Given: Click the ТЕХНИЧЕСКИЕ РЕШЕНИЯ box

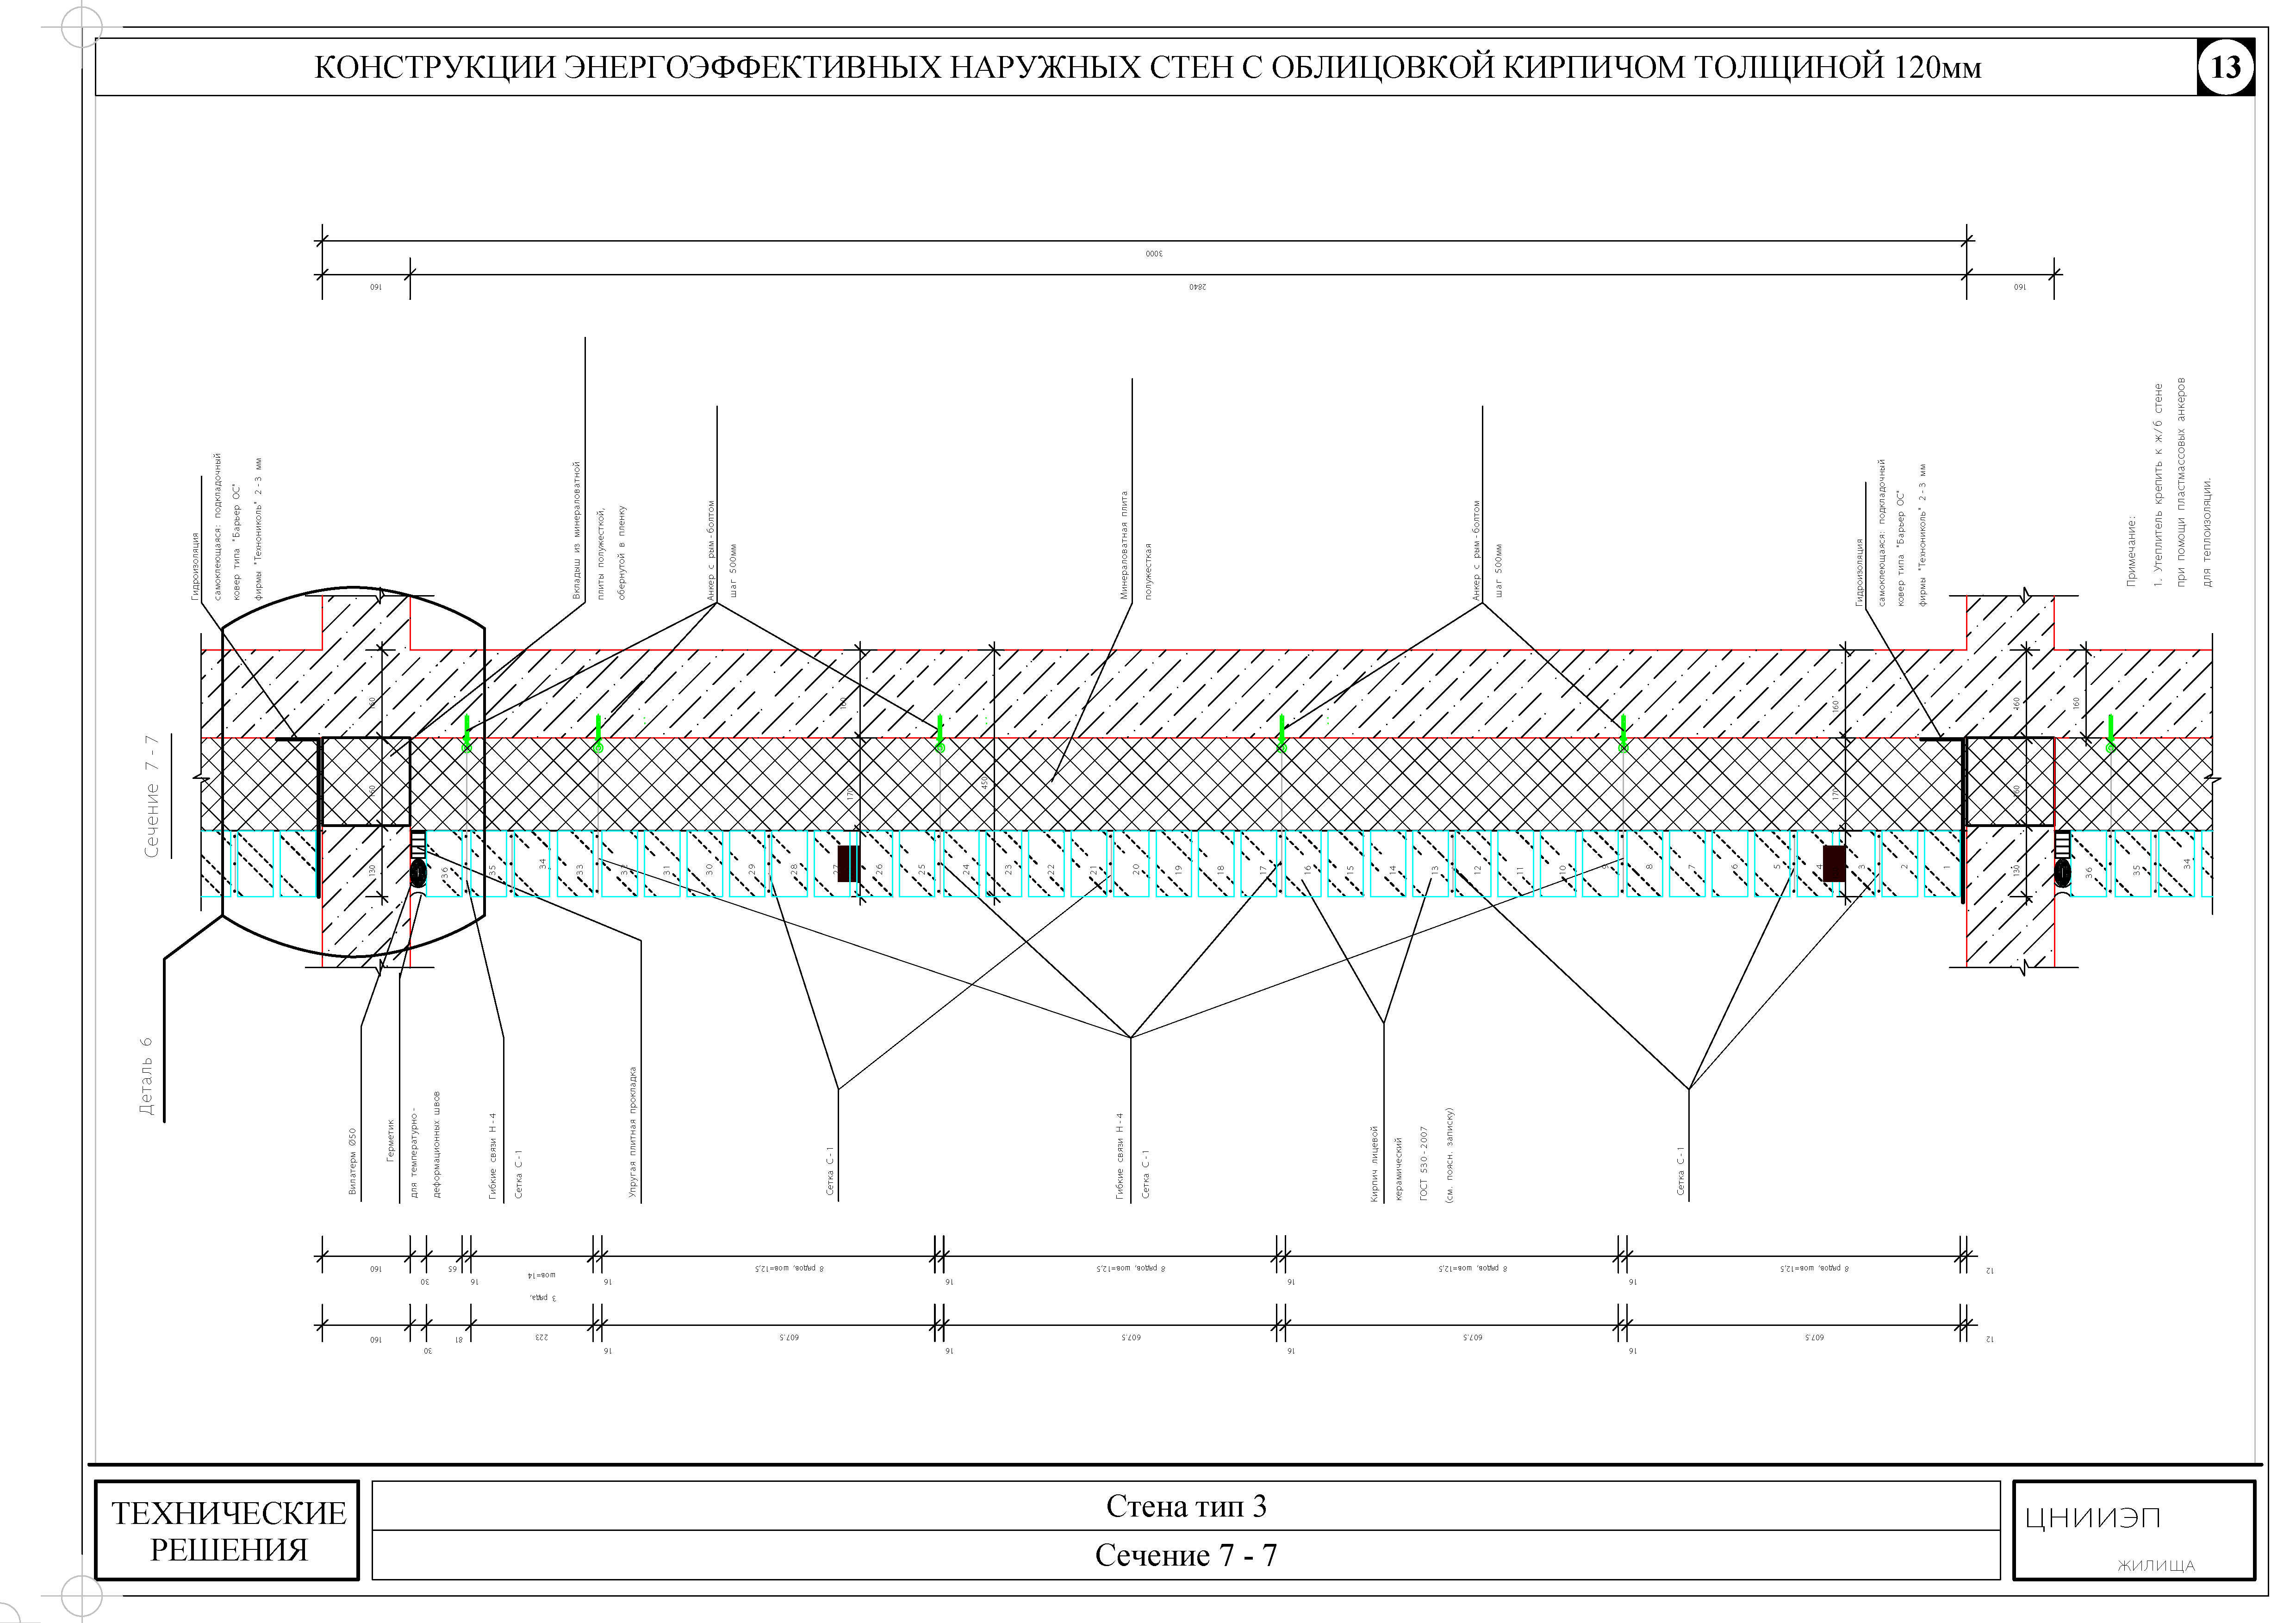Looking at the screenshot, I should pyautogui.click(x=227, y=1530).
